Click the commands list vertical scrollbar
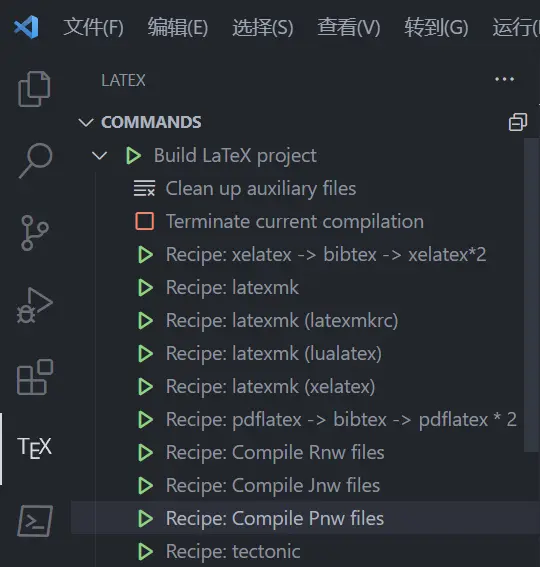Screen dimensions: 540x567 (x=531, y=295)
